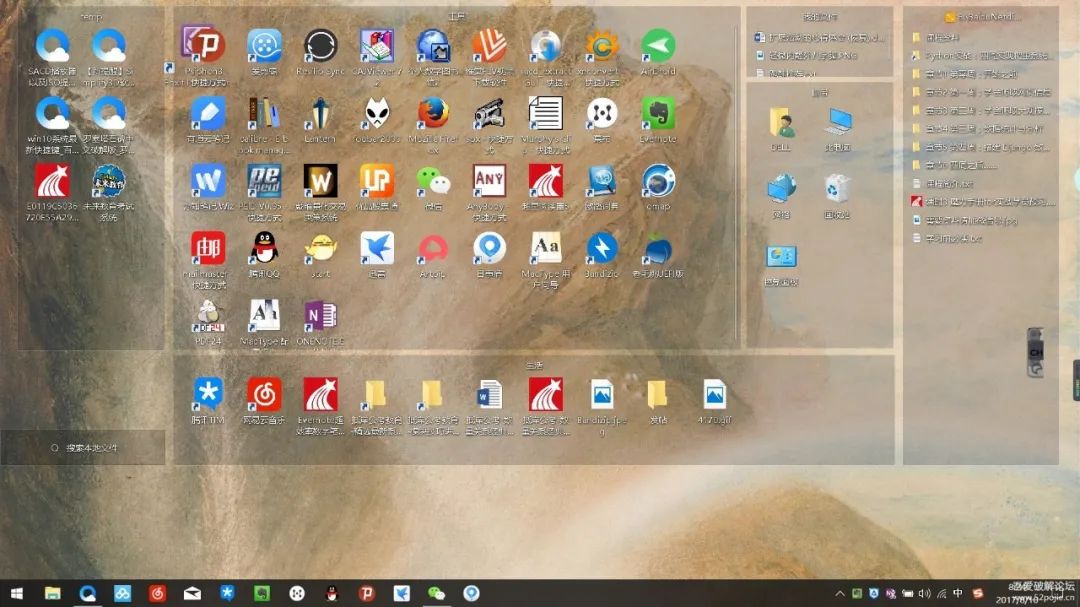Open MacType user wizard shortcut
The height and width of the screenshot is (607, 1080).
546,248
